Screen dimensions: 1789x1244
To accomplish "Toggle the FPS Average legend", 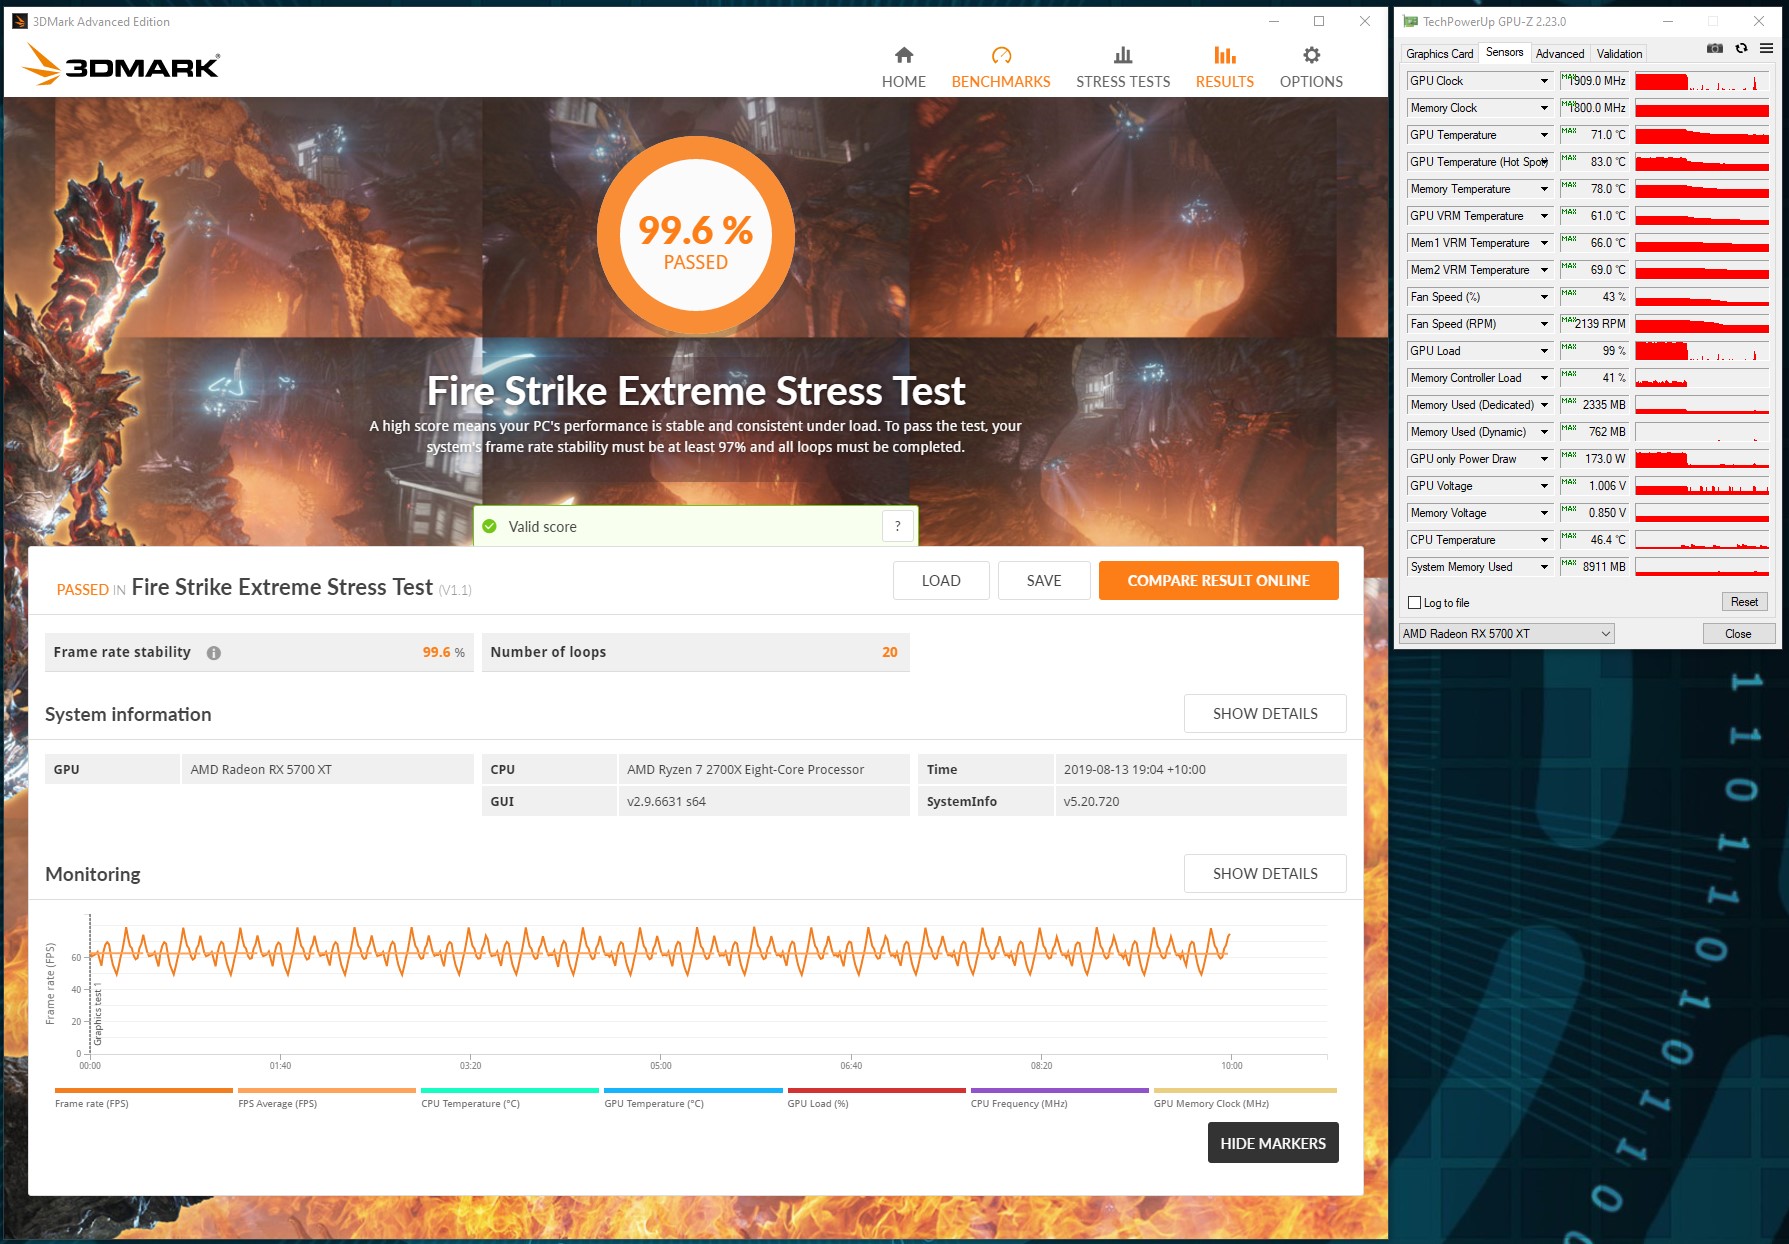I will (327, 1098).
